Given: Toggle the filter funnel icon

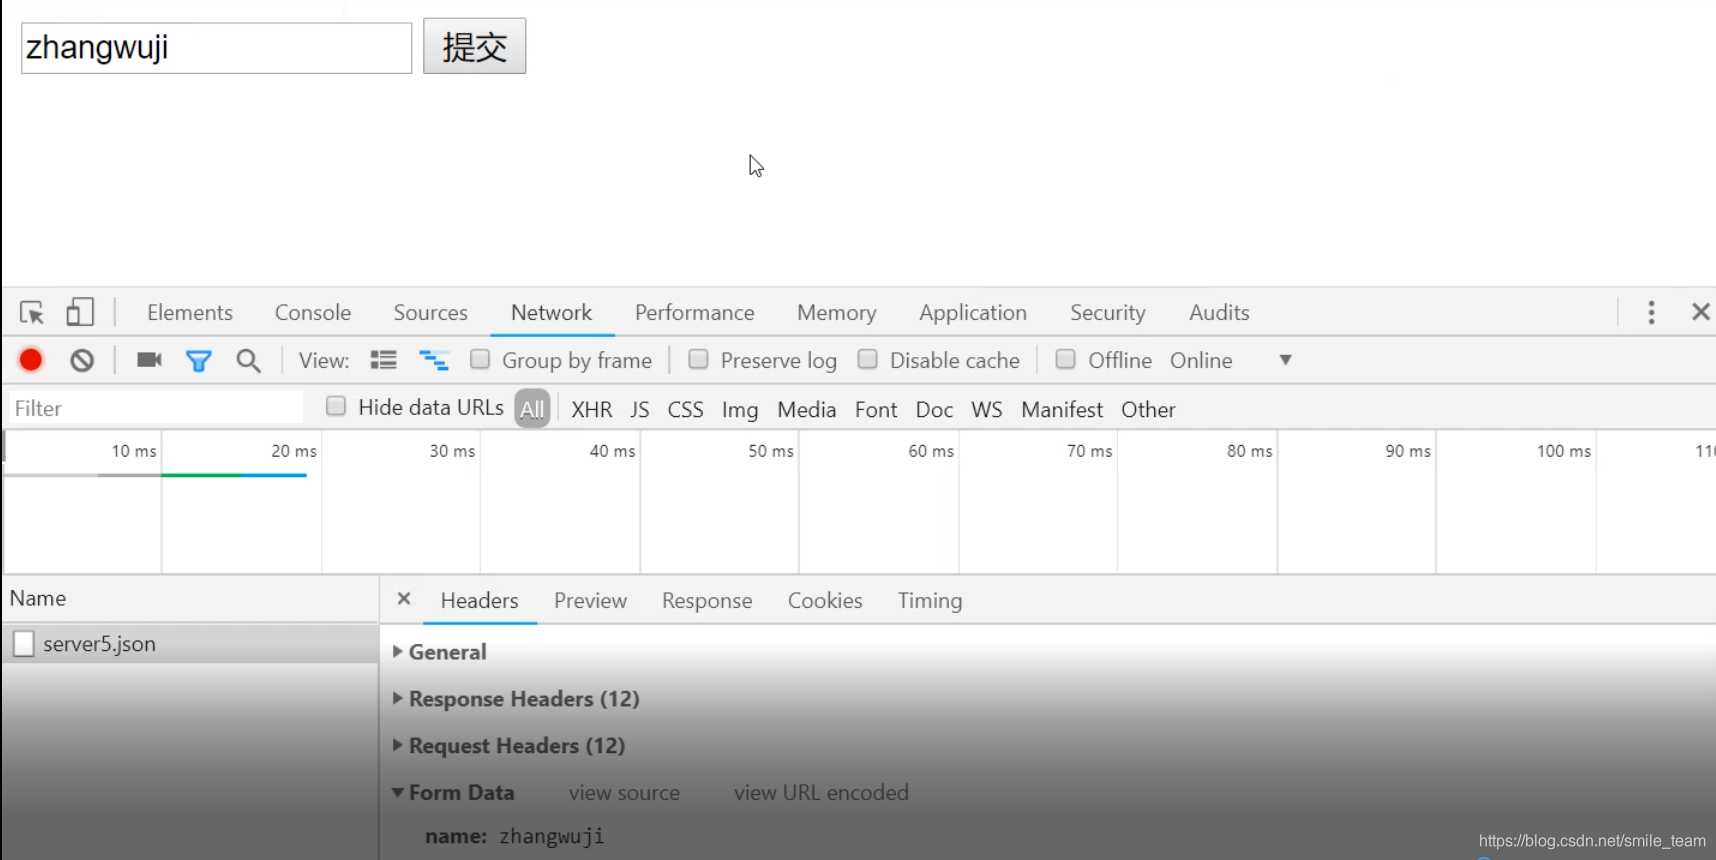Looking at the screenshot, I should 199,361.
